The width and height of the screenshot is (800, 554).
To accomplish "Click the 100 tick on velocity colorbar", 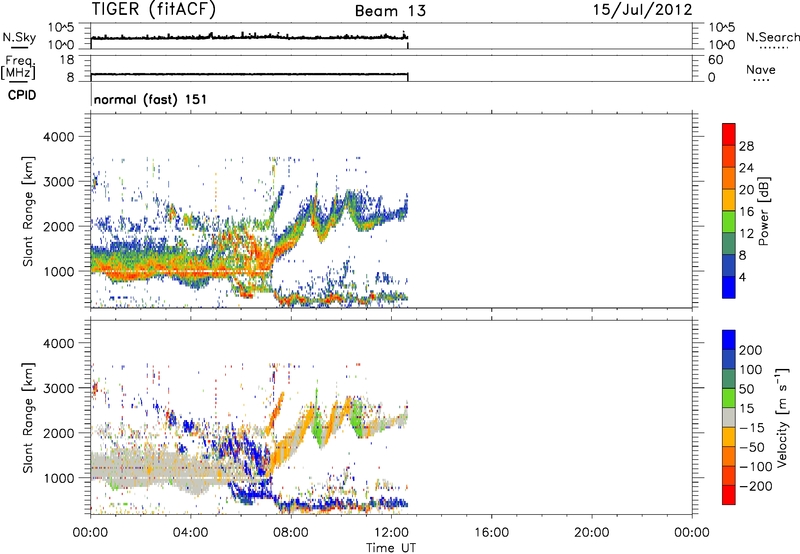I will tap(751, 369).
